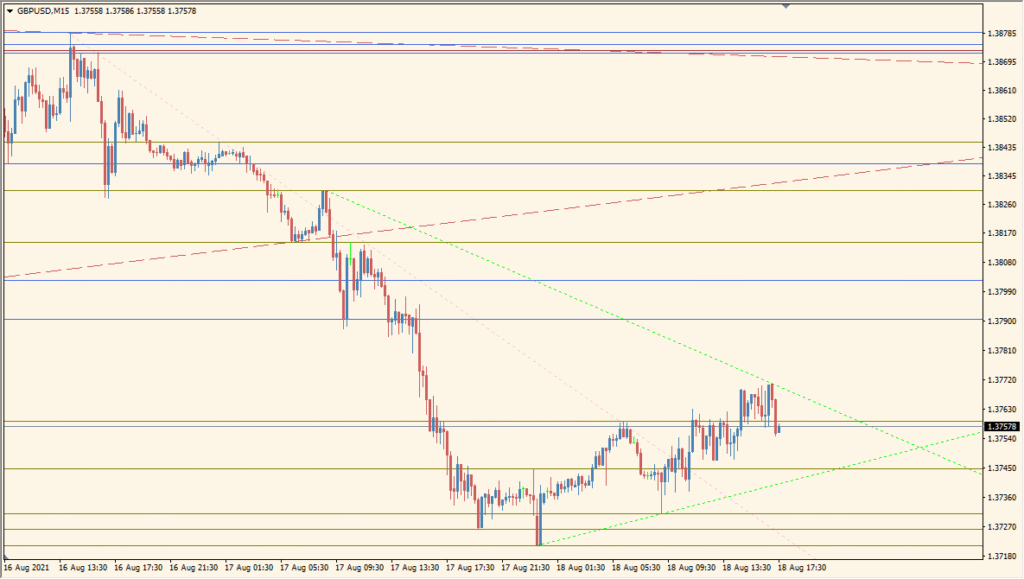
Task: Click the 18 Aug 01:30 time label
Action: pyautogui.click(x=581, y=568)
